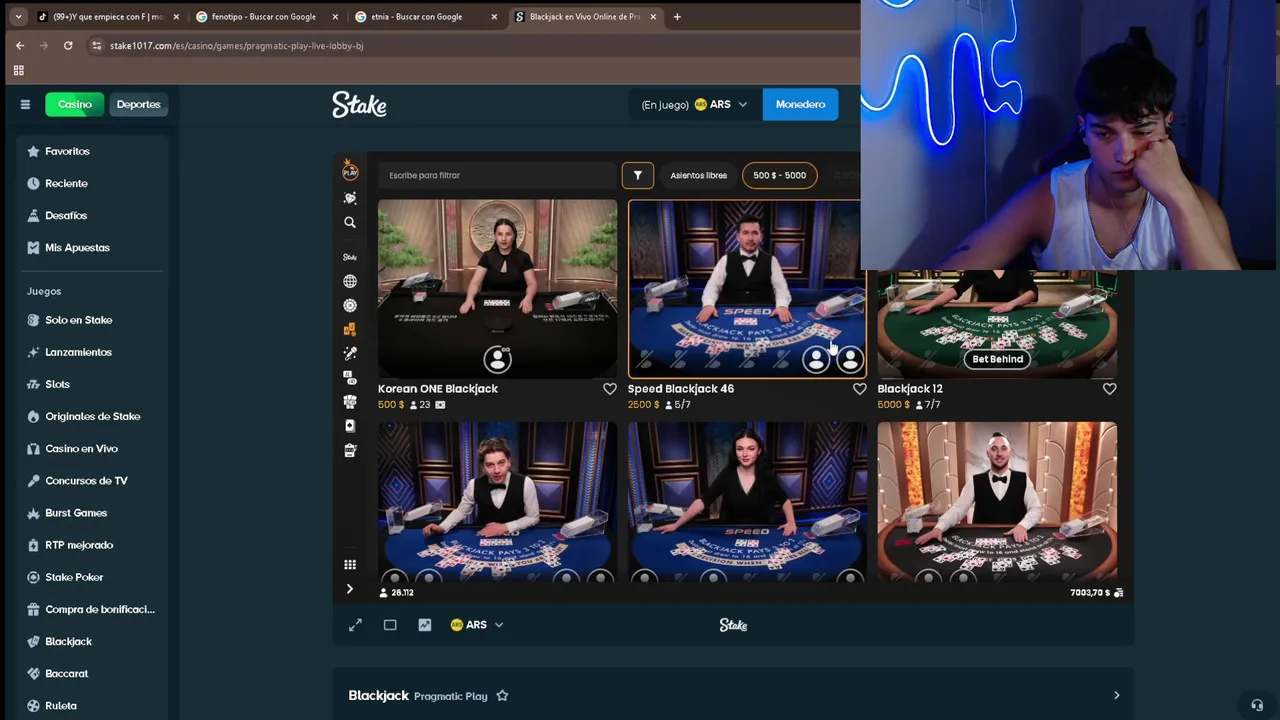Open the live stats chart icon
1280x720 pixels.
click(x=425, y=625)
